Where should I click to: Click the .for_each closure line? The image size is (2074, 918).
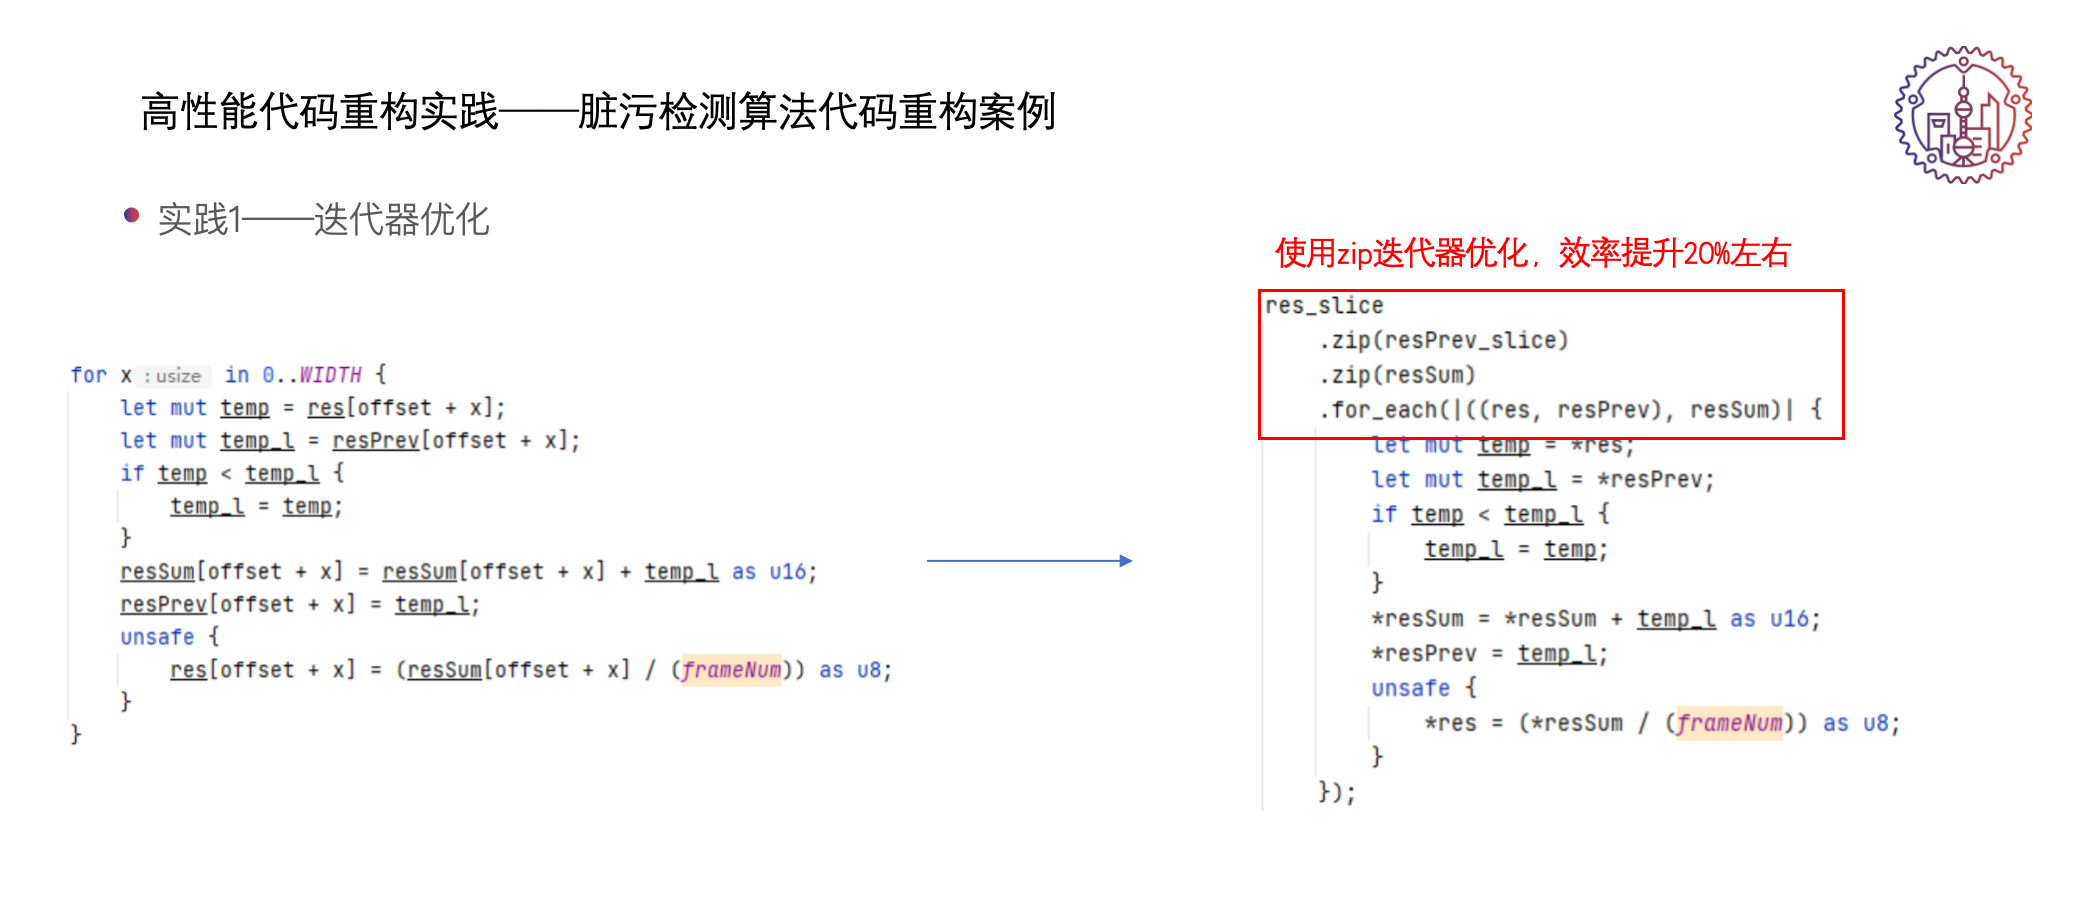1570,410
